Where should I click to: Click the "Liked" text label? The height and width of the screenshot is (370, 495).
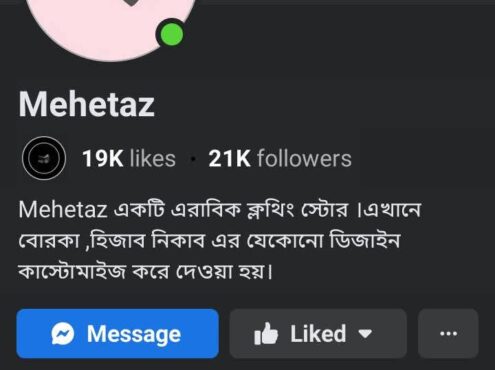point(318,333)
